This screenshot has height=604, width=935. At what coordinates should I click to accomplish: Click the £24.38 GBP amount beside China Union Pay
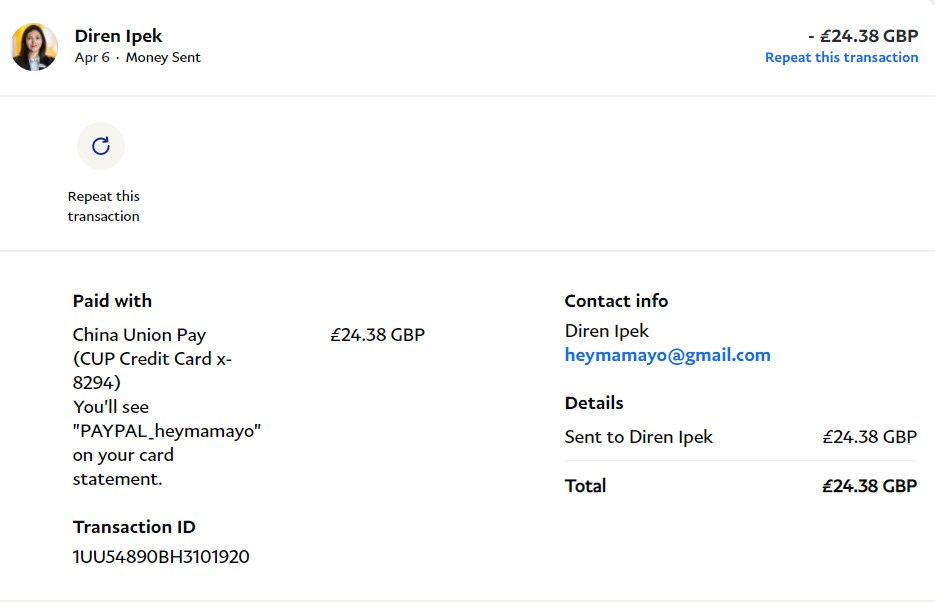(x=377, y=335)
